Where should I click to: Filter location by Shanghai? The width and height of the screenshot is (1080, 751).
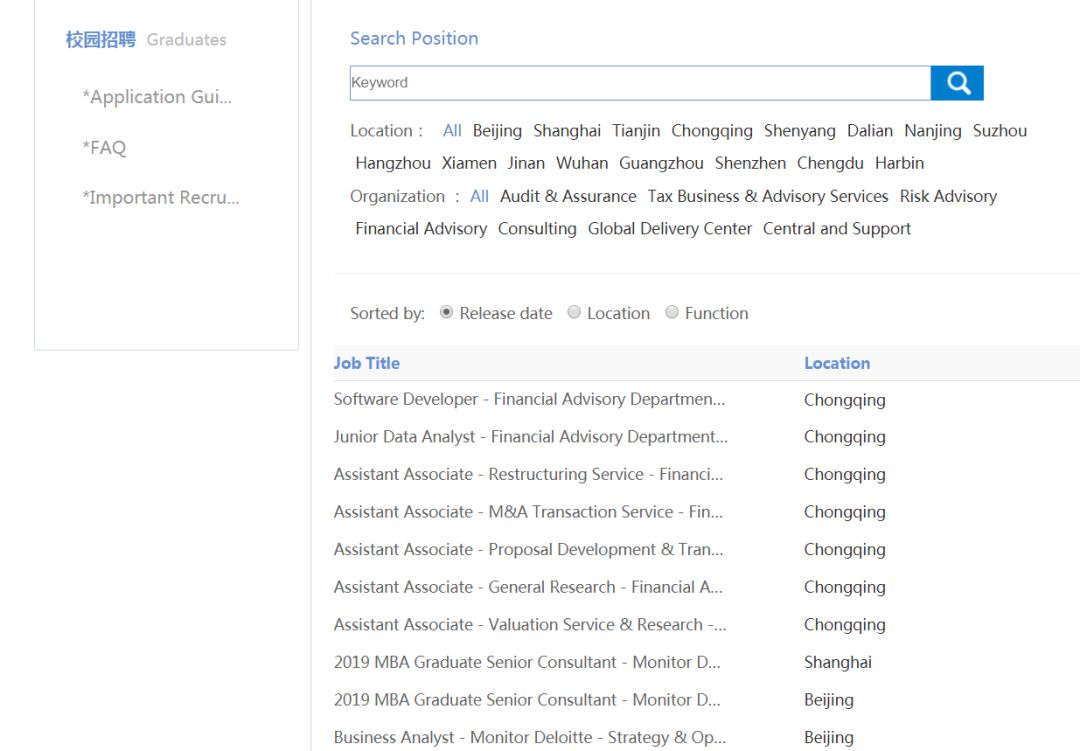pos(567,131)
